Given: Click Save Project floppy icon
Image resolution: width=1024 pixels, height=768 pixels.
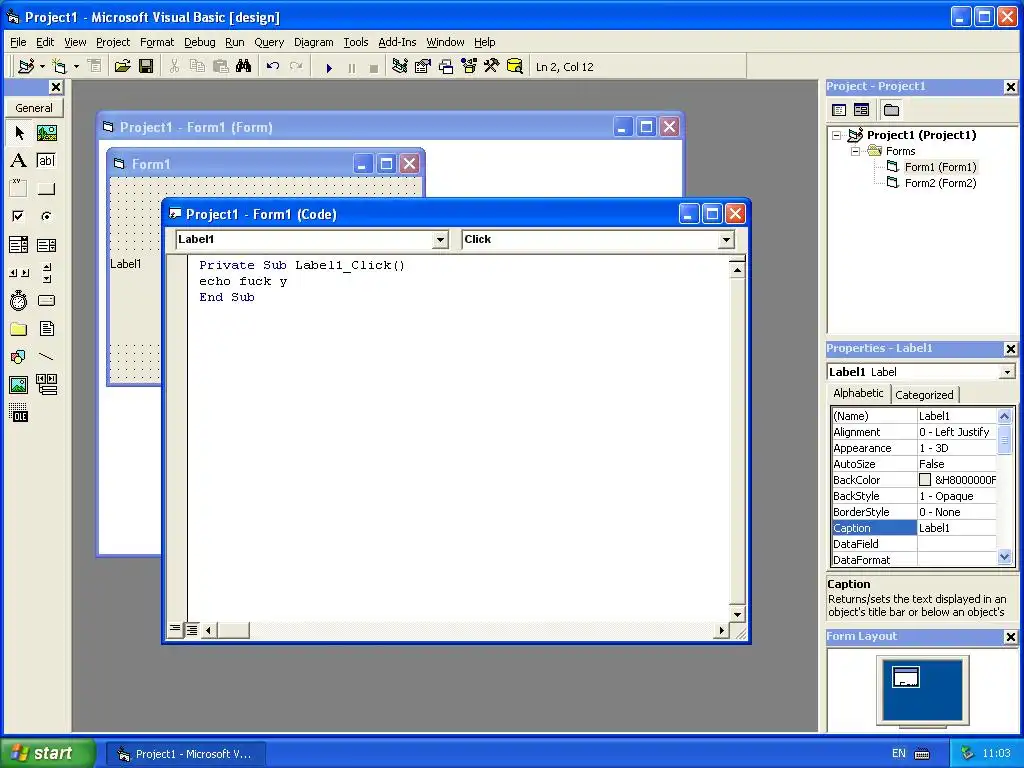Looking at the screenshot, I should (146, 67).
